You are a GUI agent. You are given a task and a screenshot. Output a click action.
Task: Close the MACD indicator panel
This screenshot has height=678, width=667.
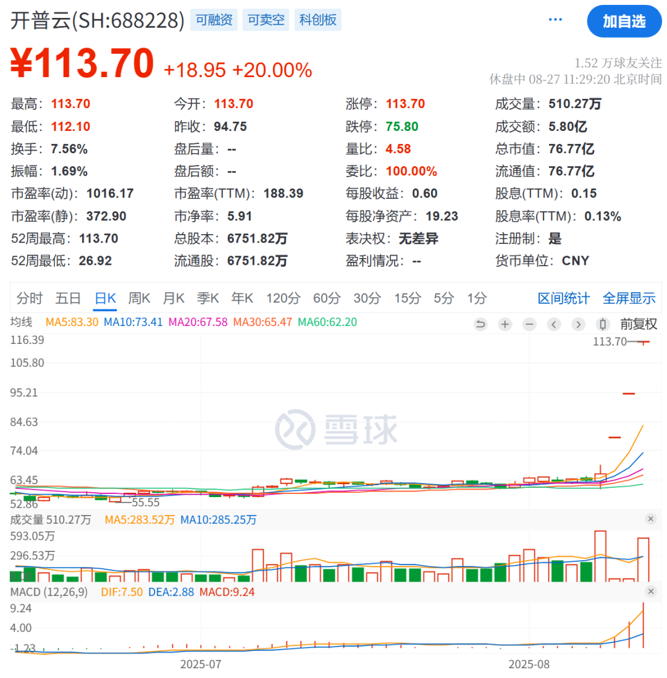point(651,592)
